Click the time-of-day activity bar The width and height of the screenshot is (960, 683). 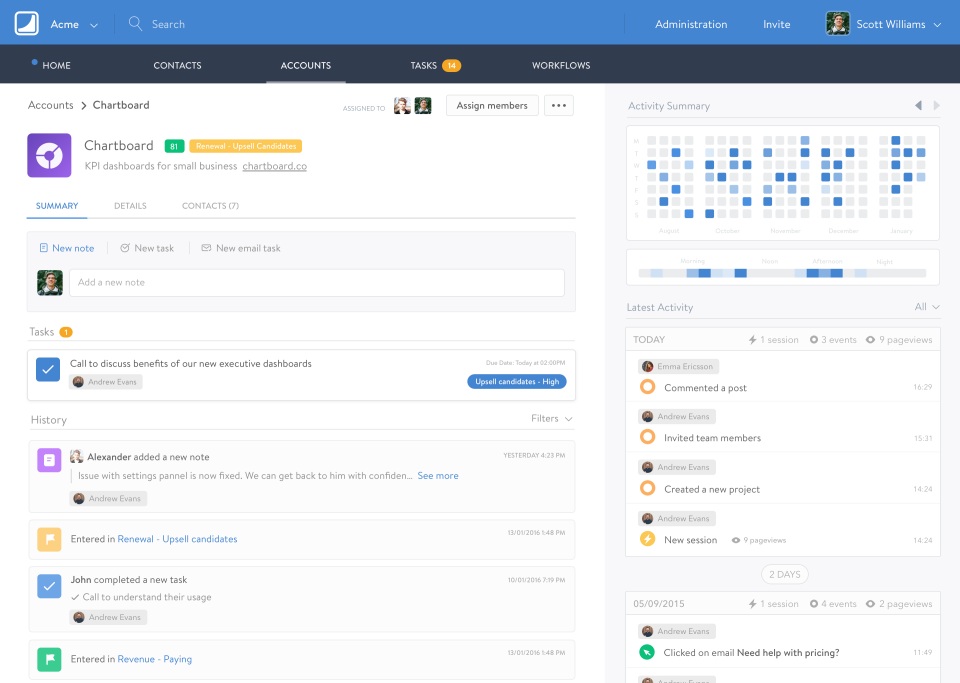(782, 273)
